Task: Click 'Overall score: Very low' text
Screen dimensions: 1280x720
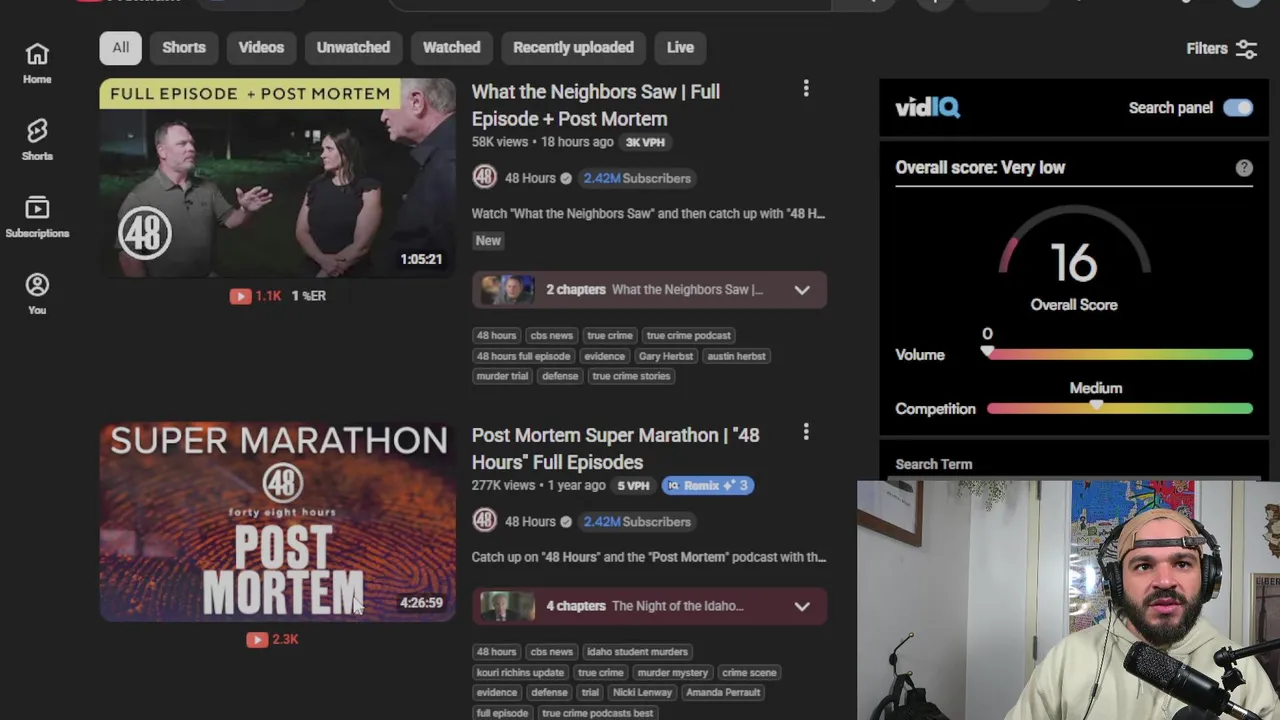Action: pyautogui.click(x=980, y=168)
